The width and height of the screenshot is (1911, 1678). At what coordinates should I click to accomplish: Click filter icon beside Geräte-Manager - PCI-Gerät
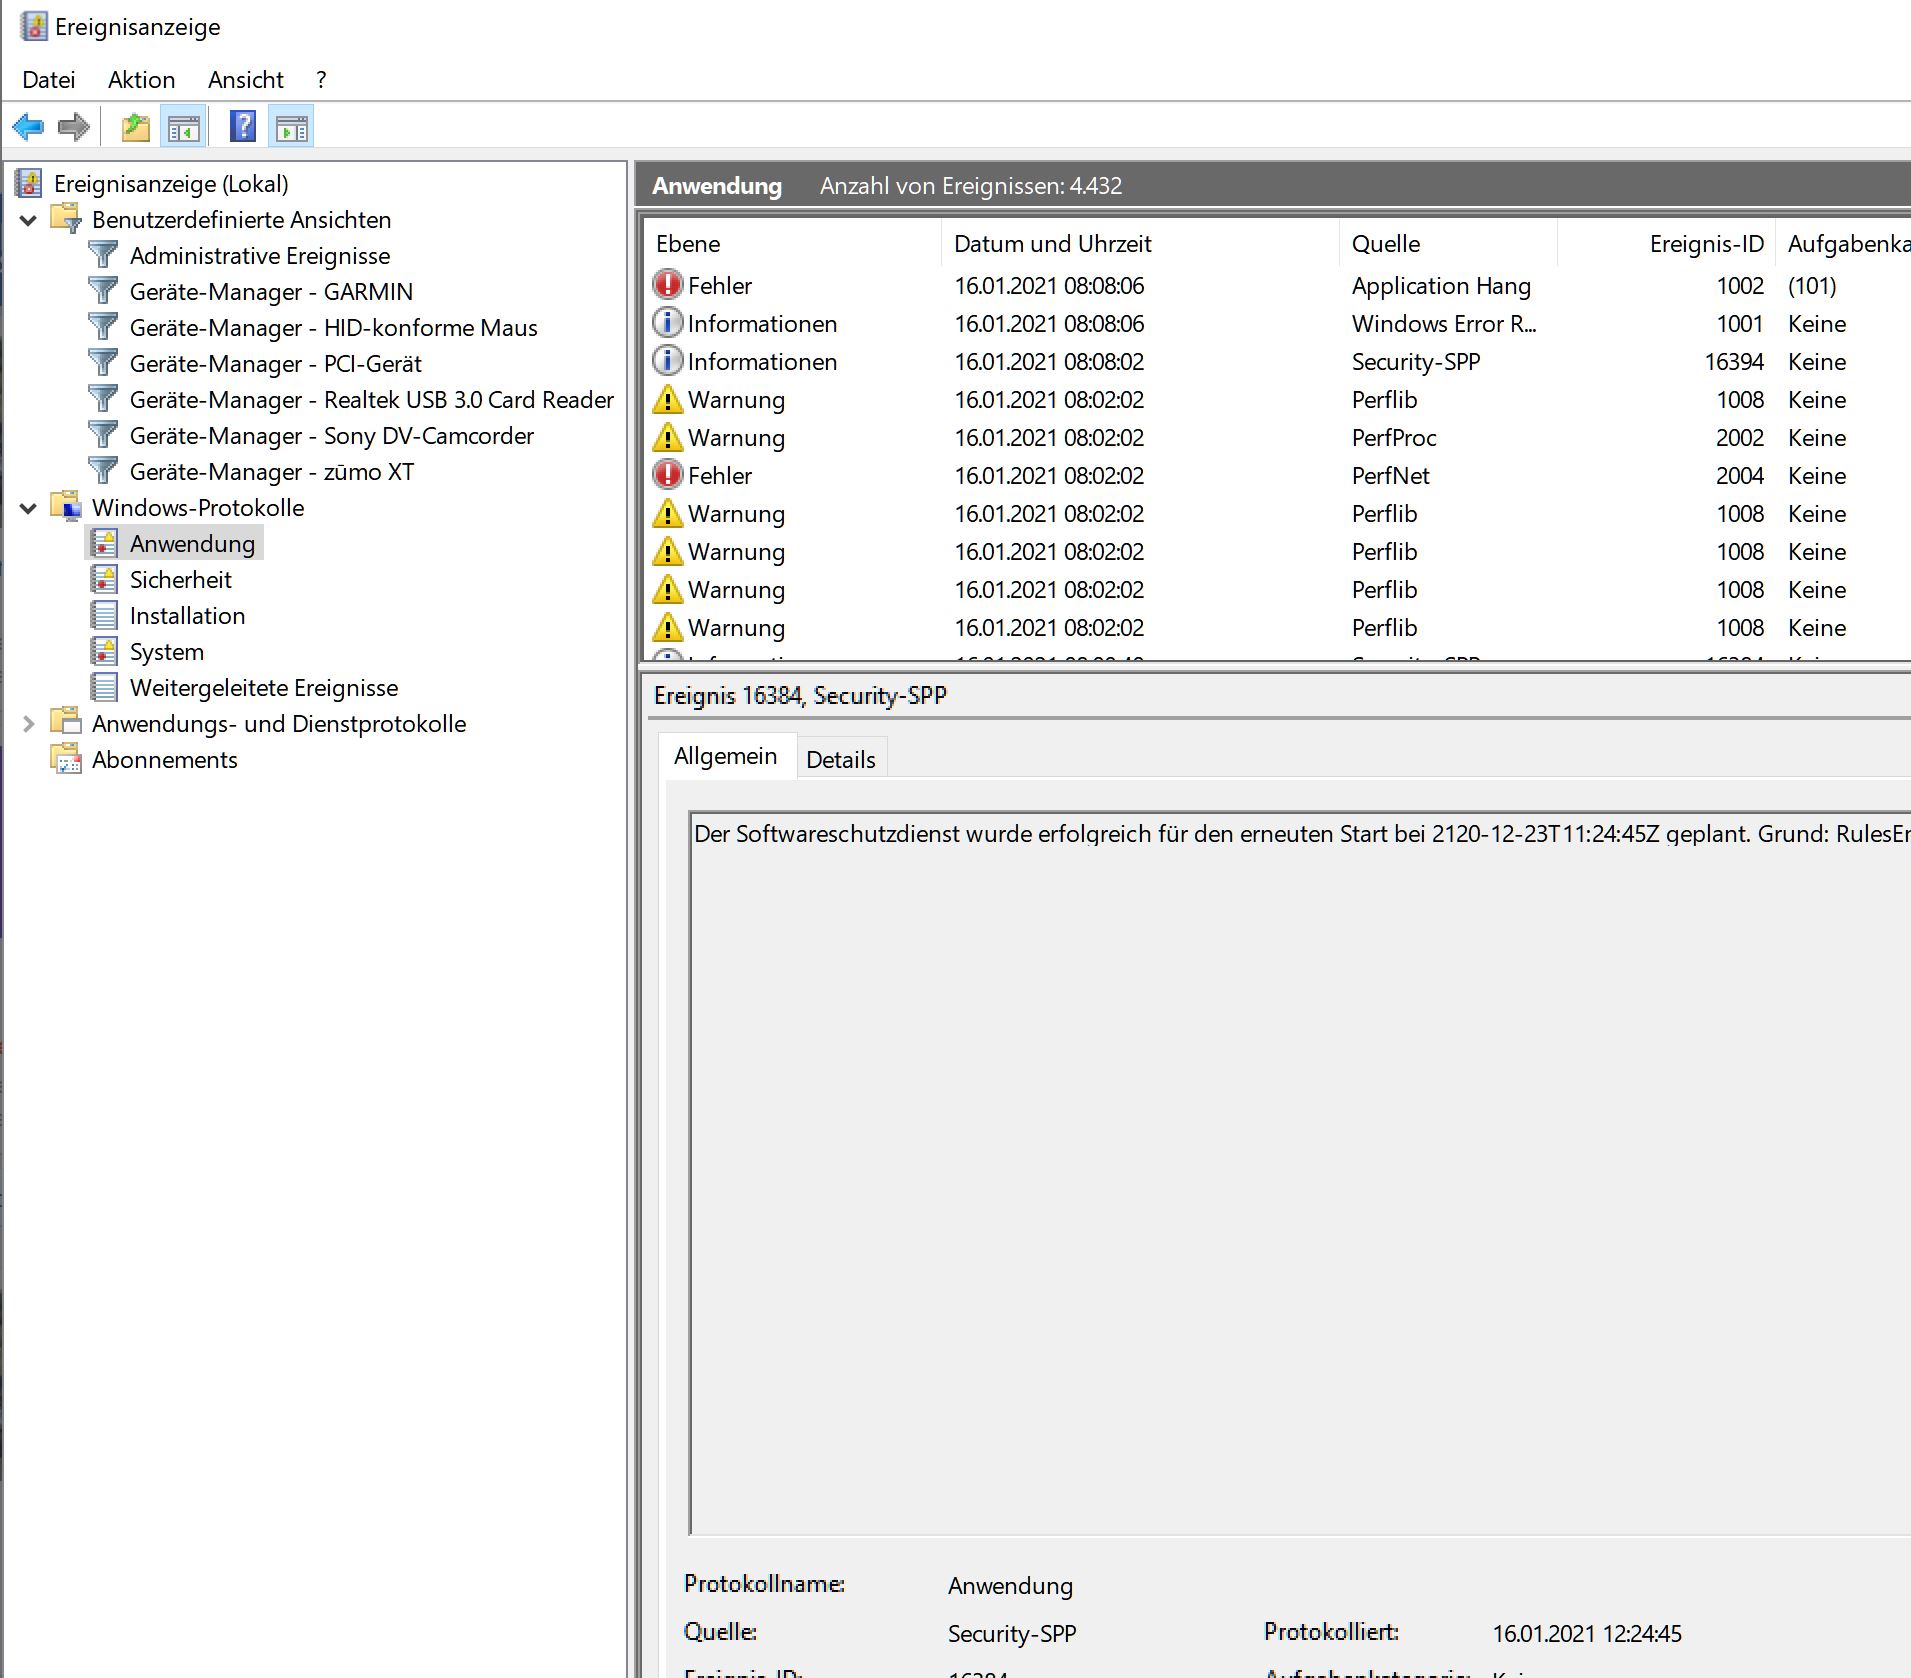coord(103,363)
